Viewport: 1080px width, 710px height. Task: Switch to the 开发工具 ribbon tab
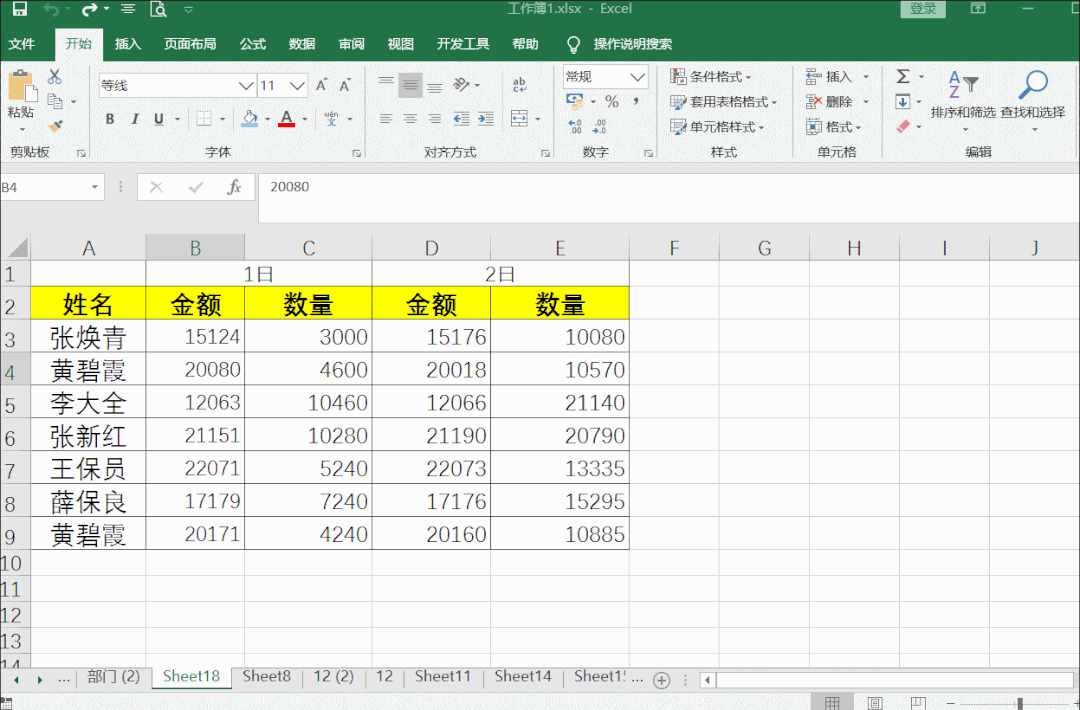click(463, 44)
